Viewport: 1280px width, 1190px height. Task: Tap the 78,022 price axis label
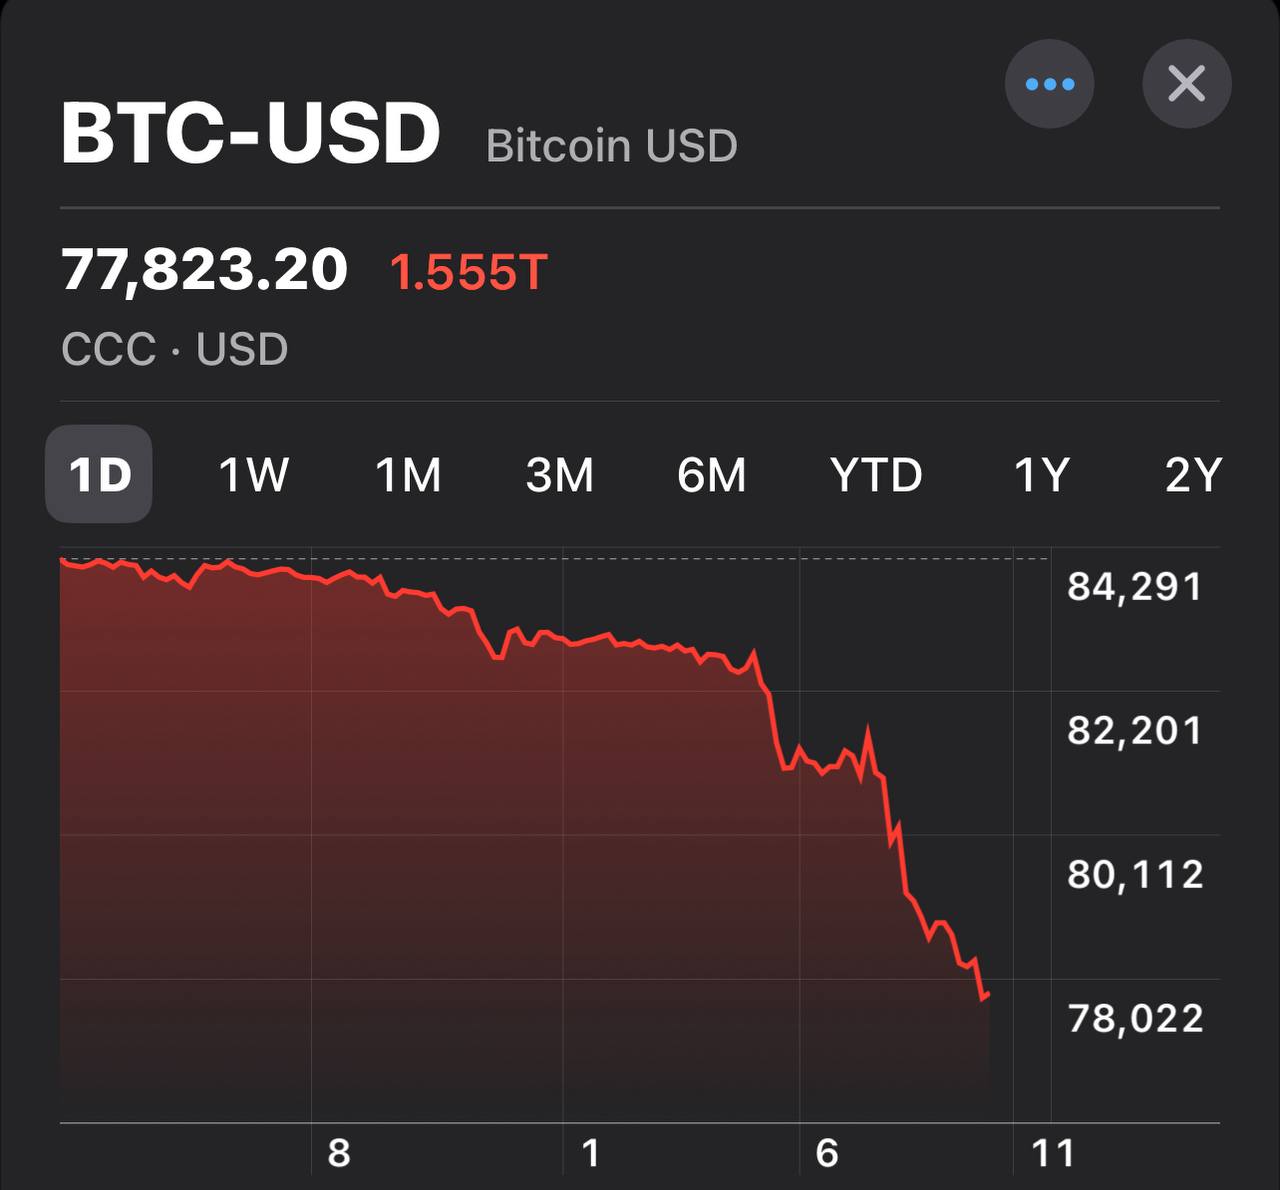click(x=1135, y=1018)
